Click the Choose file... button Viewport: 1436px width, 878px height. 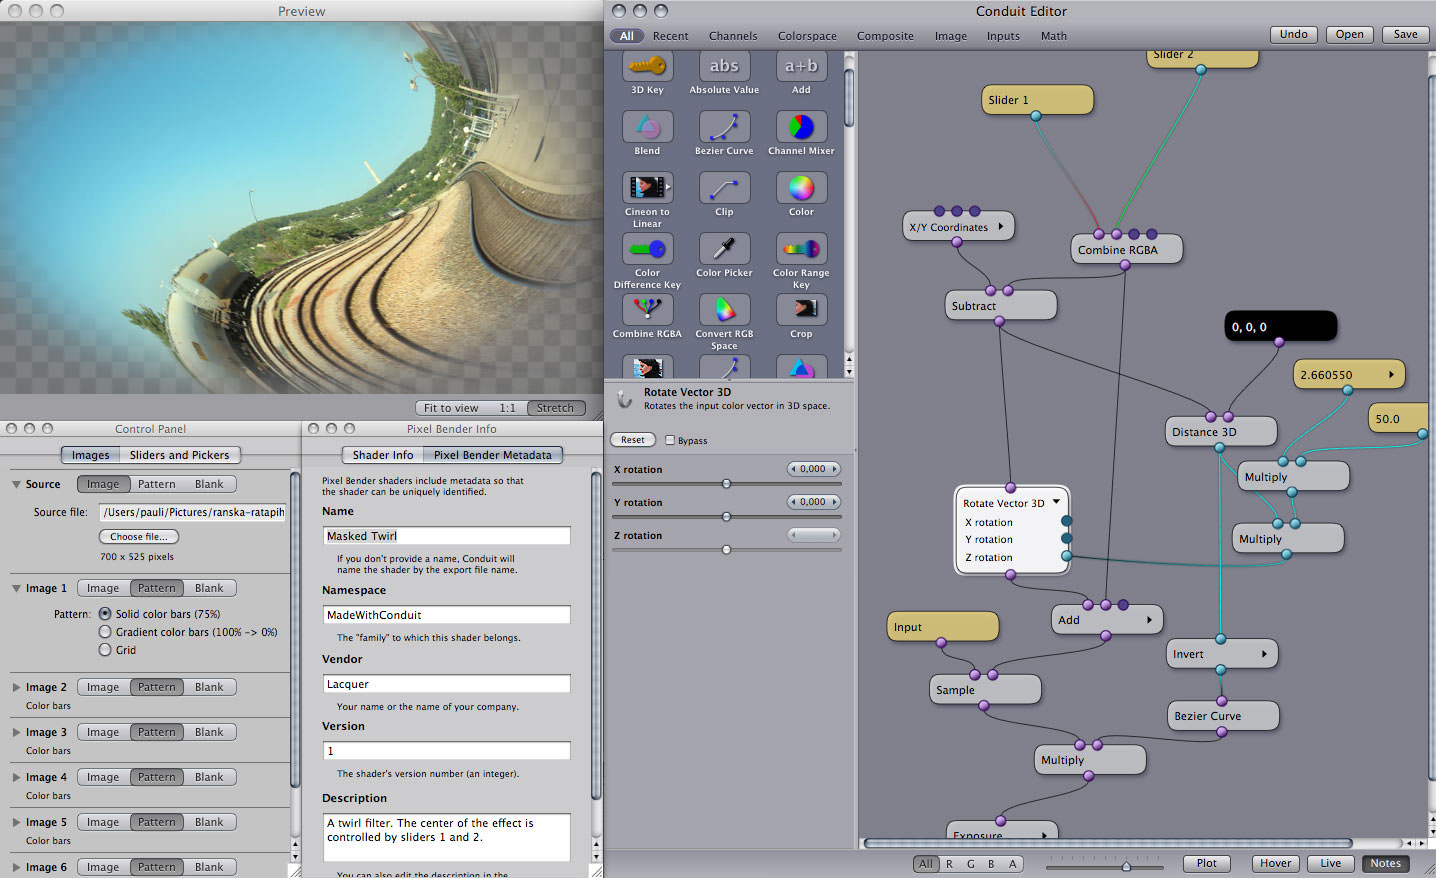(x=139, y=537)
